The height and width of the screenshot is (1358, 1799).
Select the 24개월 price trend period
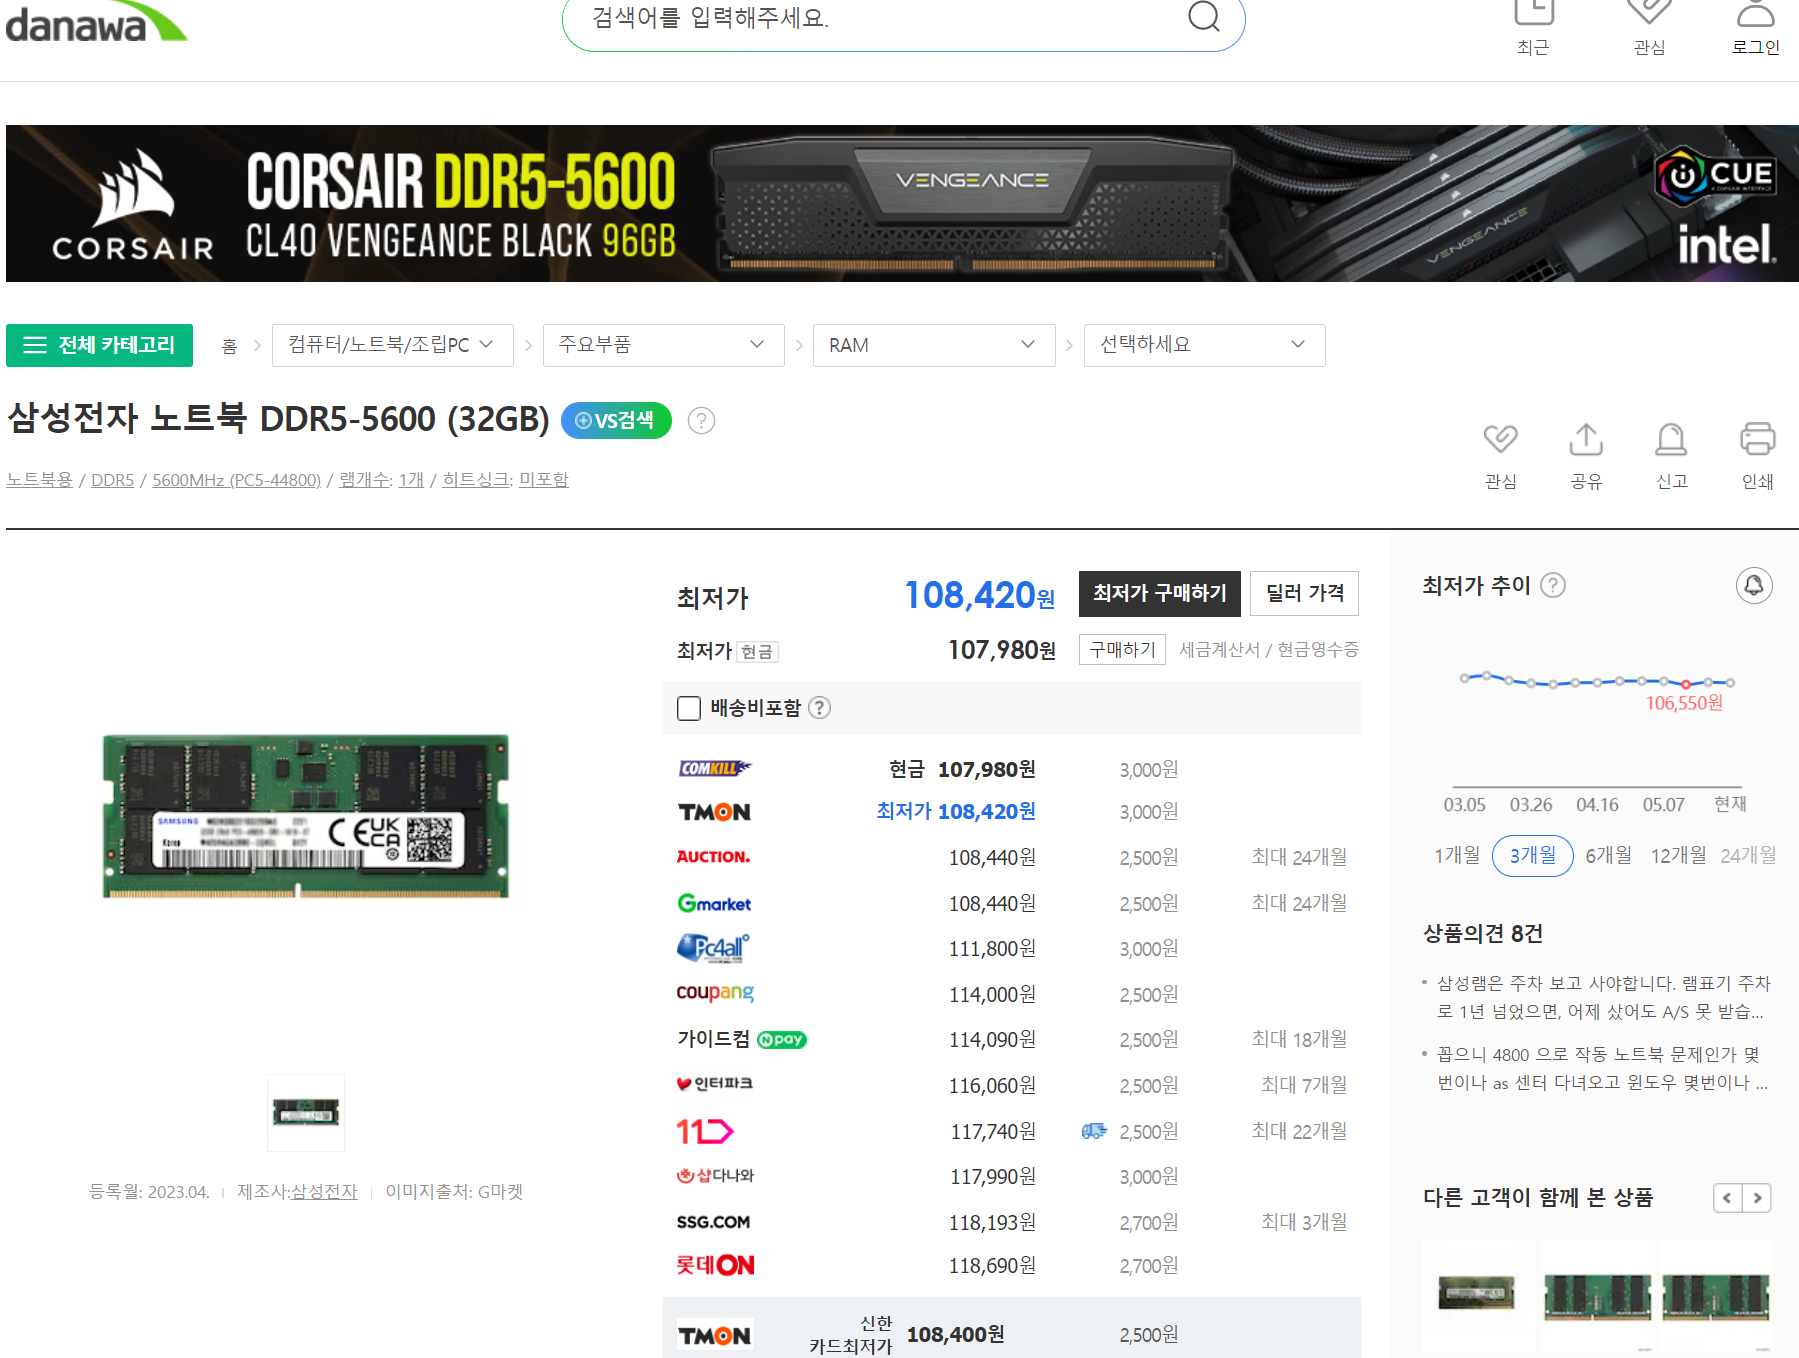point(1748,856)
